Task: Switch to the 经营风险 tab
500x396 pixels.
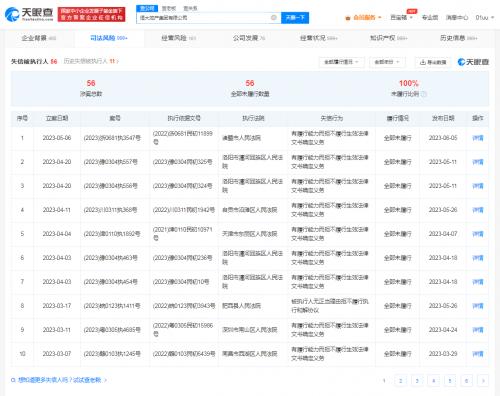Action: click(178, 38)
